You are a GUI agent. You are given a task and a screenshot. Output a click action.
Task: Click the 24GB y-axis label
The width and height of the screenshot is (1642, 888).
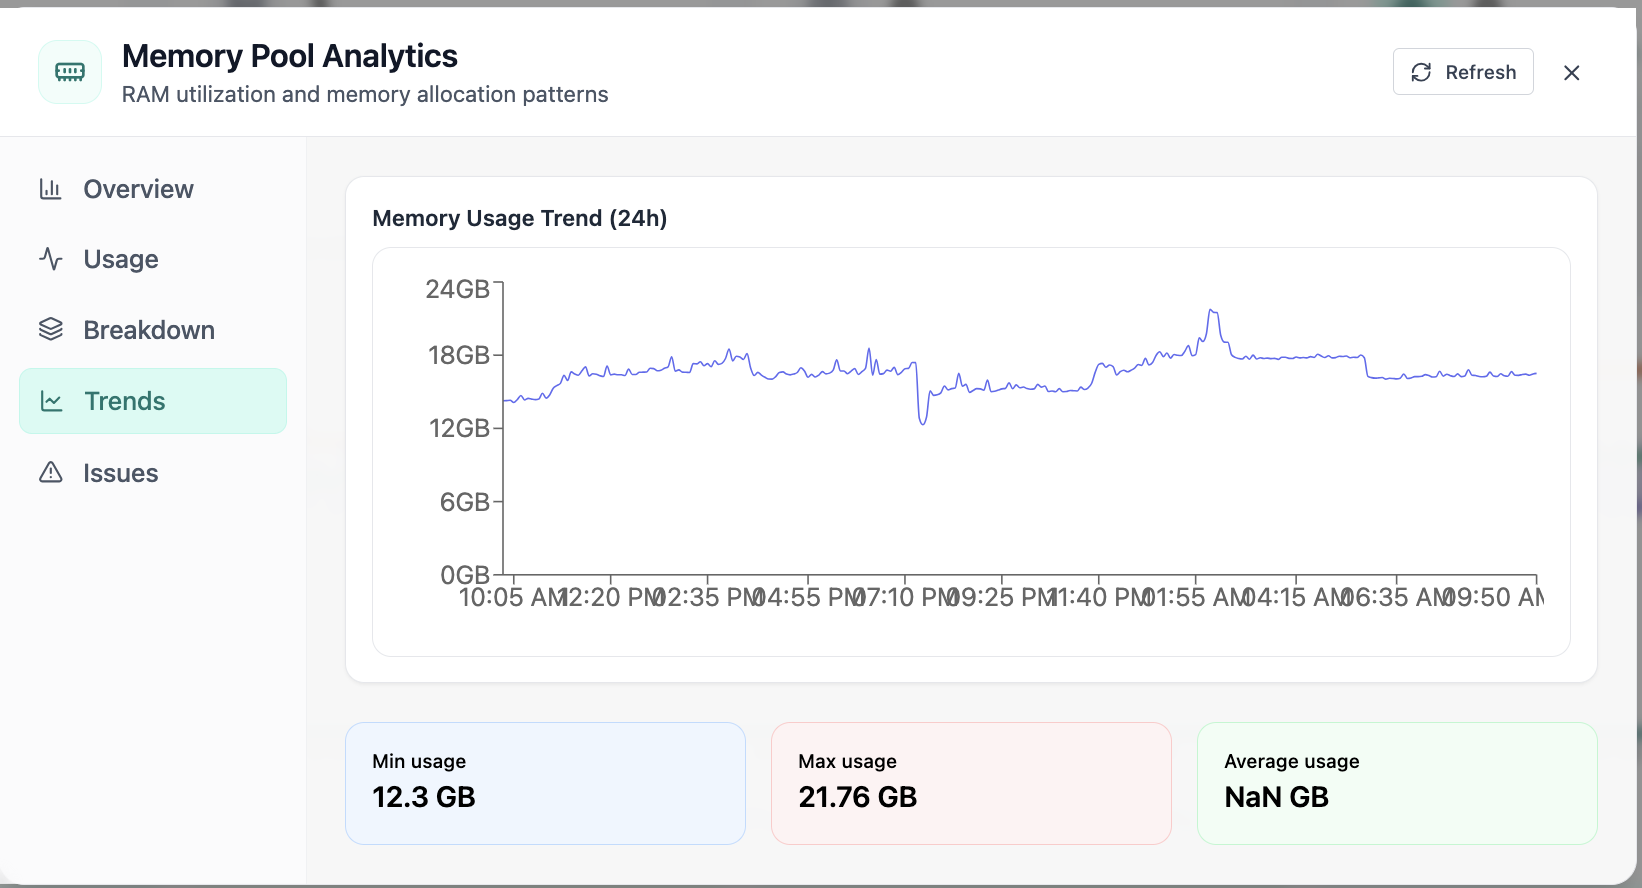pos(457,289)
